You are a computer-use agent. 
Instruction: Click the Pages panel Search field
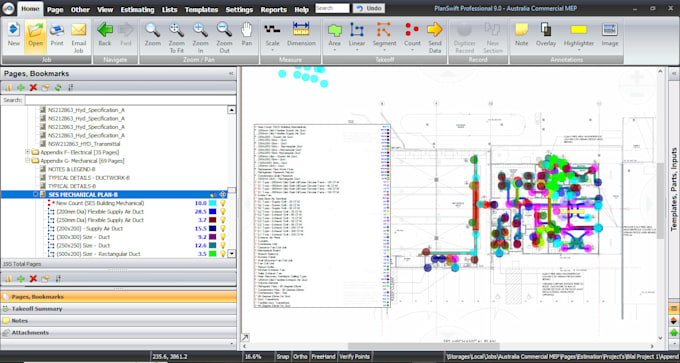[130, 100]
